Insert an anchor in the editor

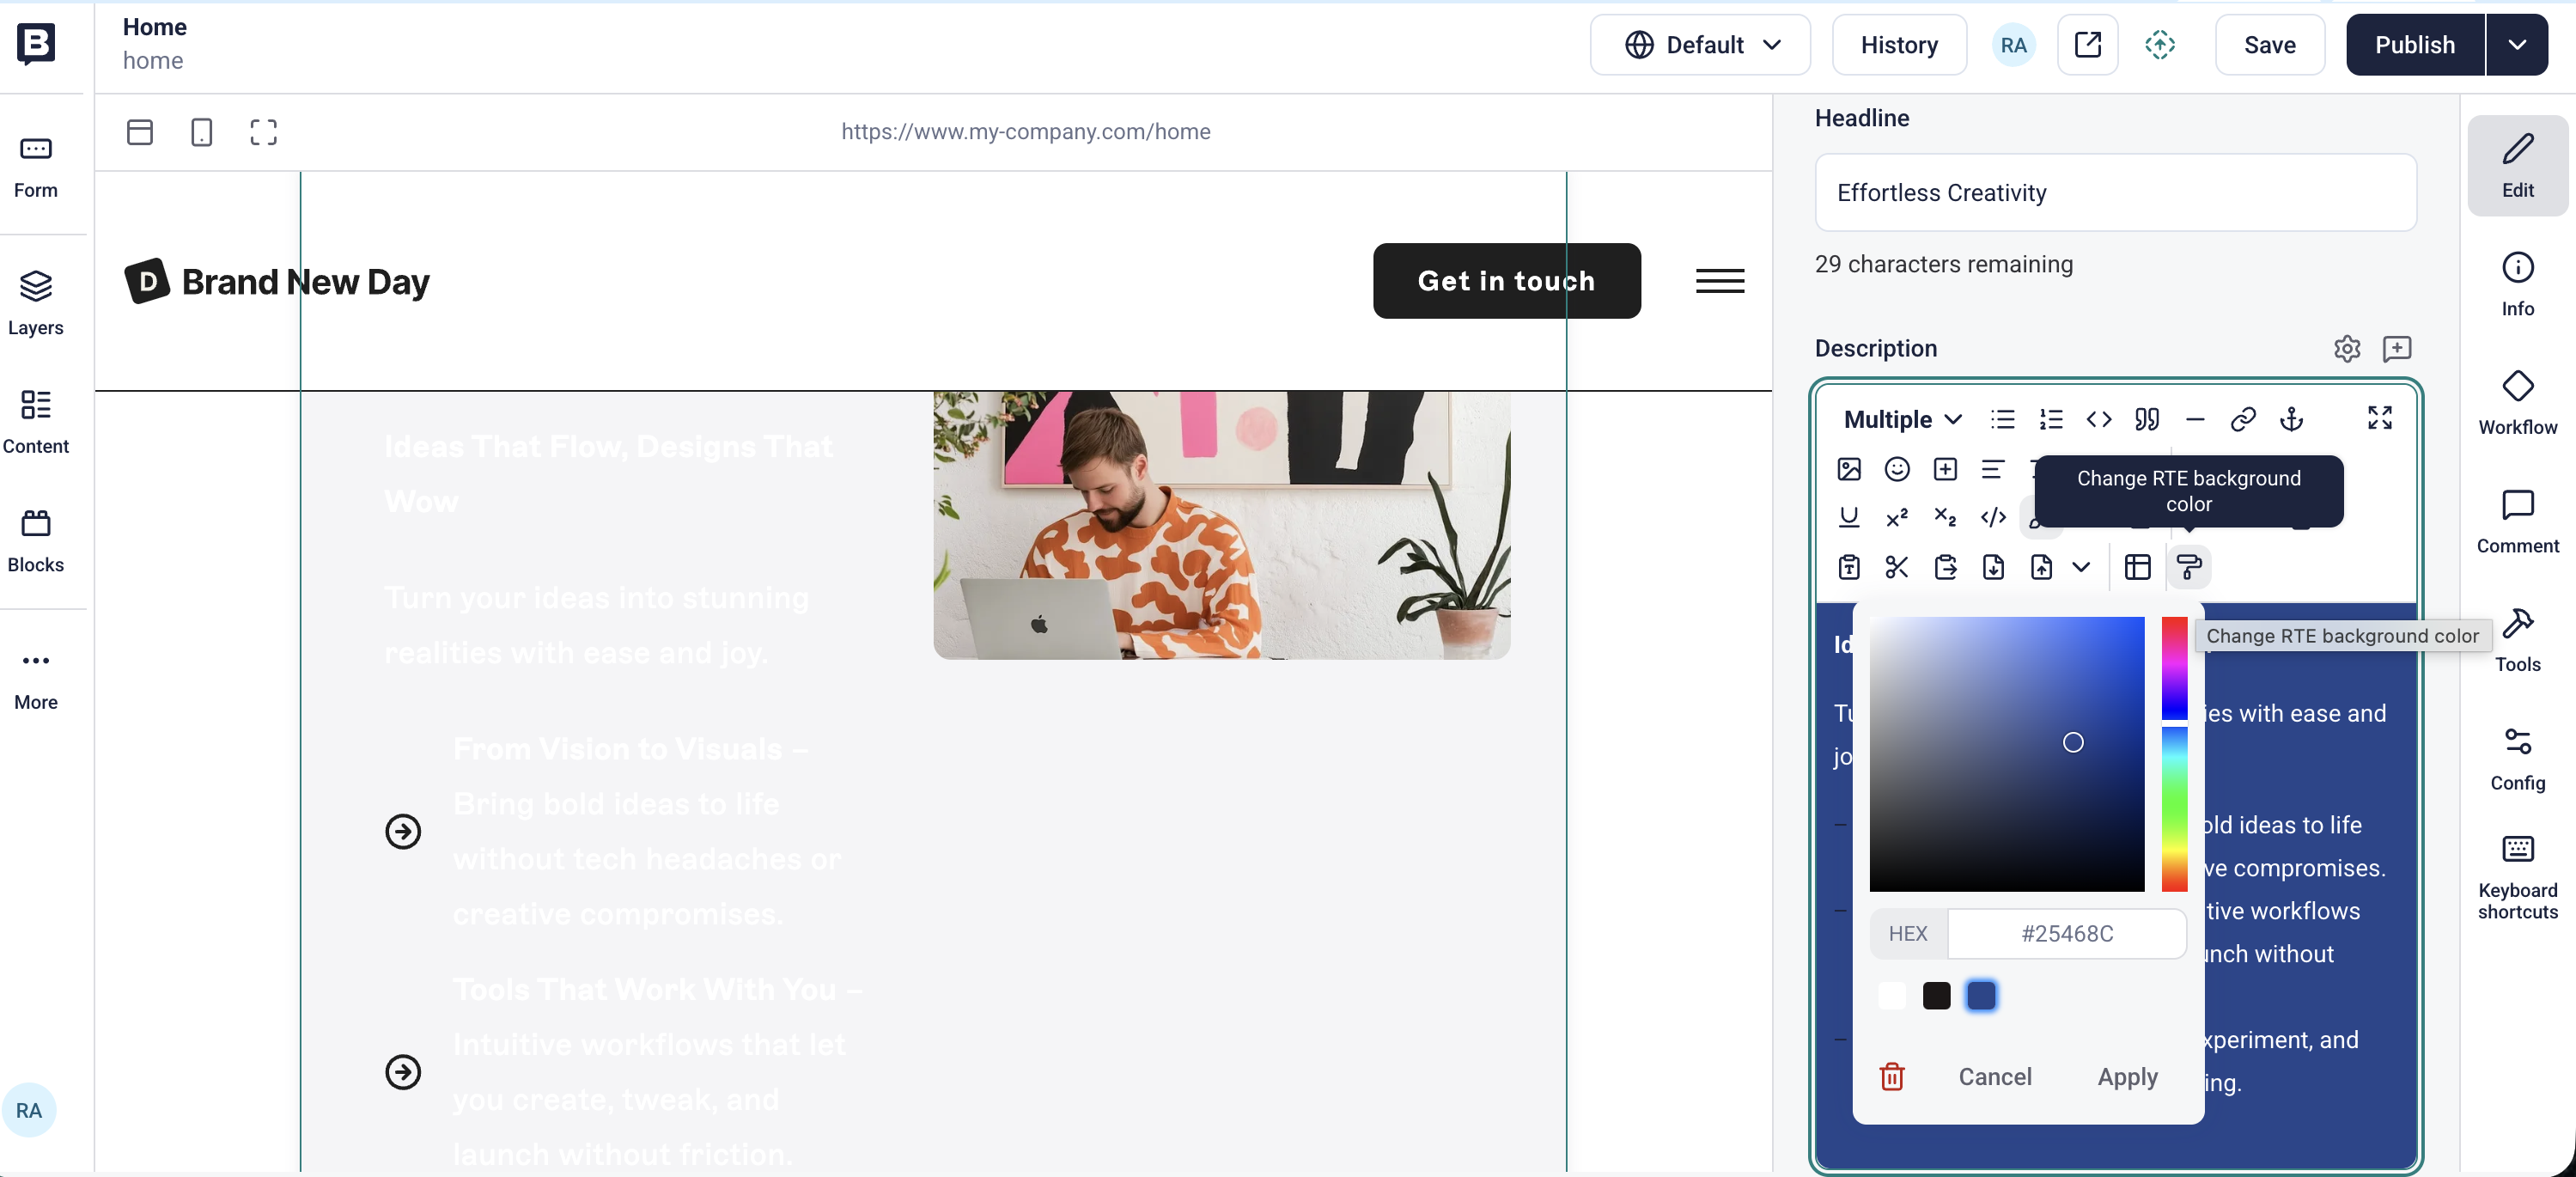tap(2290, 419)
